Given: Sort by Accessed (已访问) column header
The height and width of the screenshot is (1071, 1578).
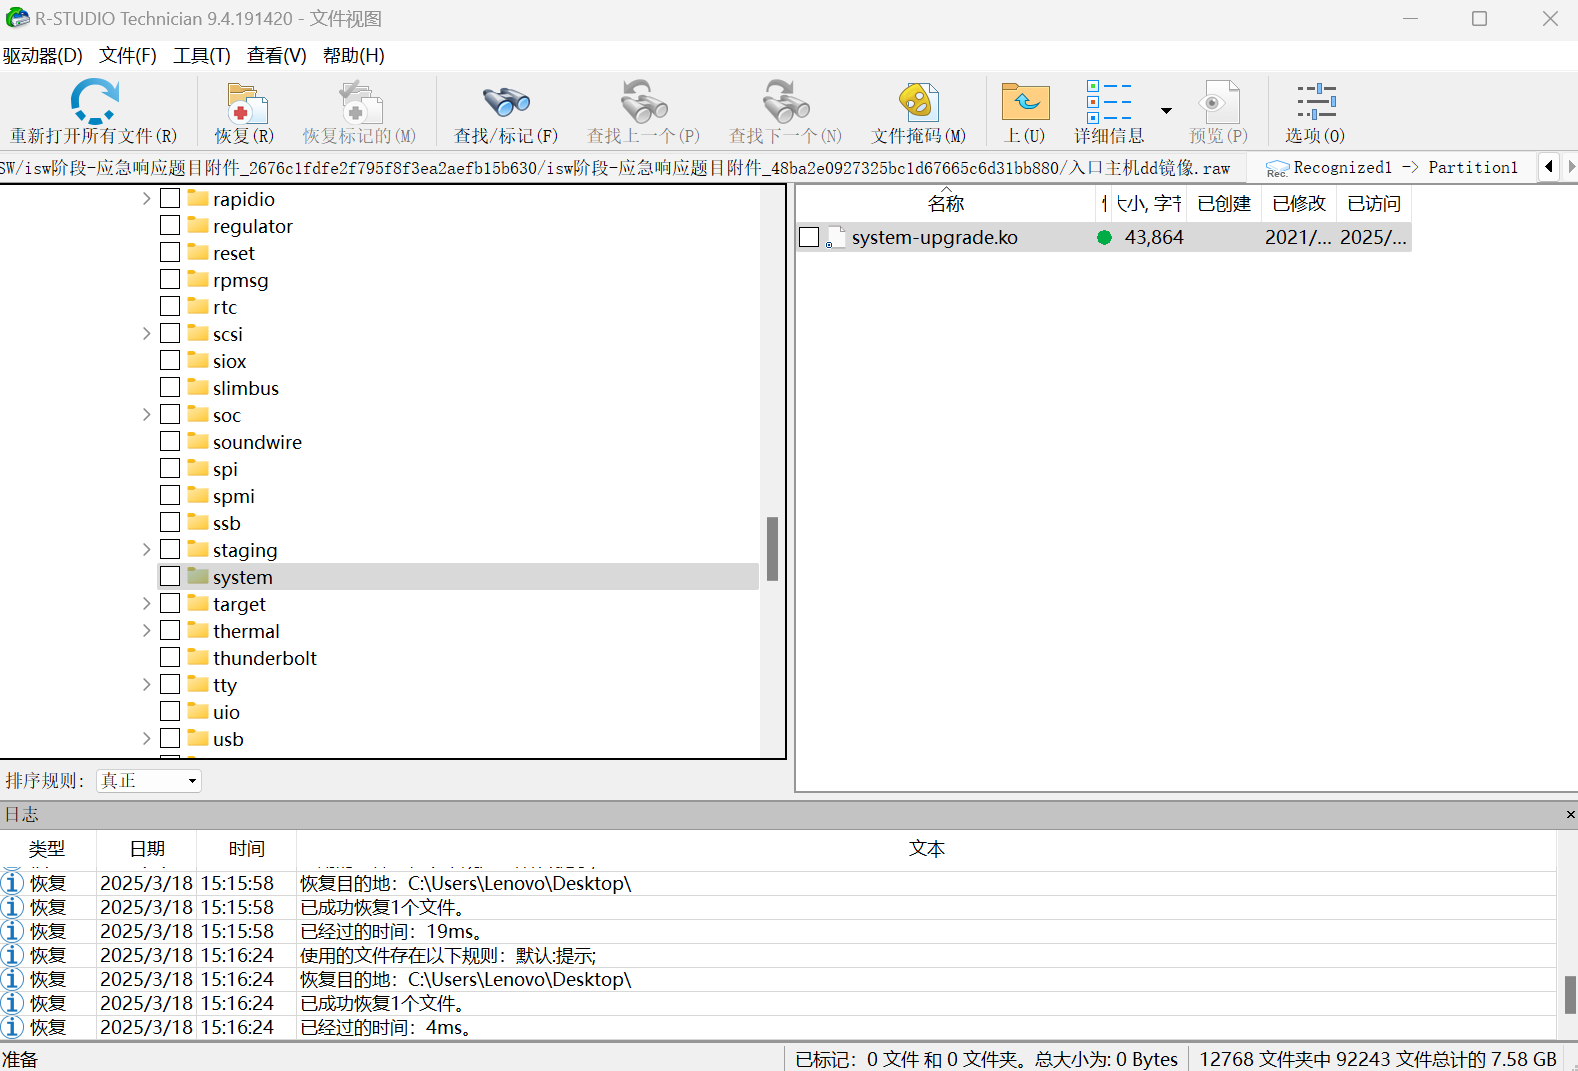Looking at the screenshot, I should click(1374, 204).
